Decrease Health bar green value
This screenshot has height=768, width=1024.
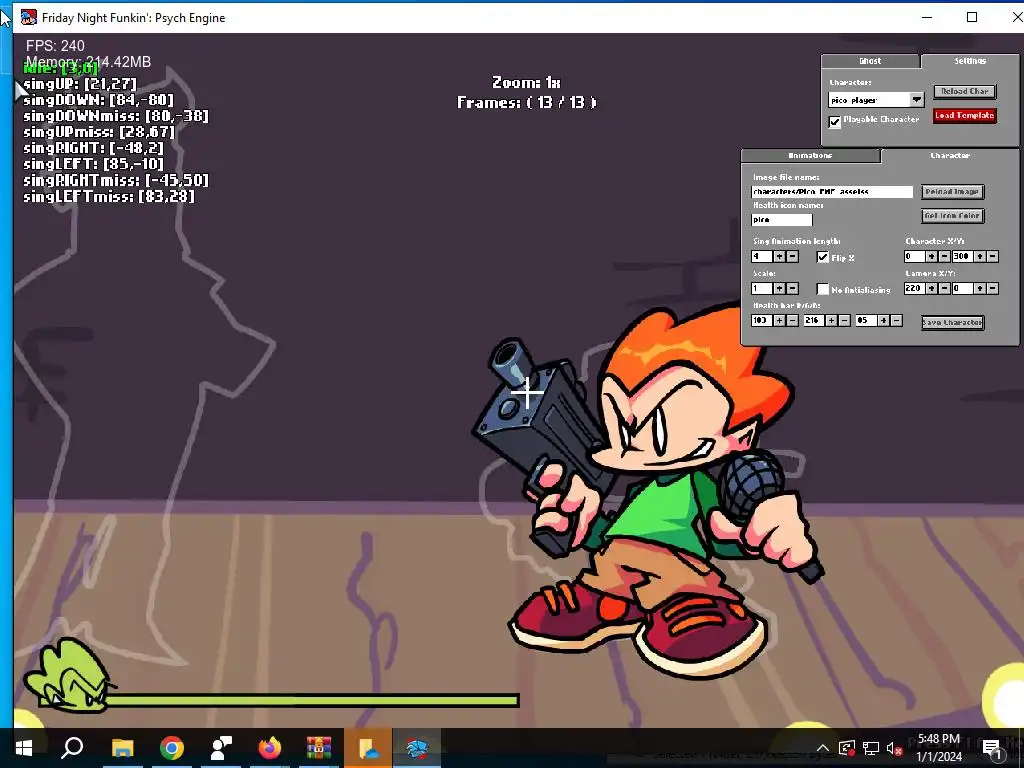pyautogui.click(x=844, y=320)
